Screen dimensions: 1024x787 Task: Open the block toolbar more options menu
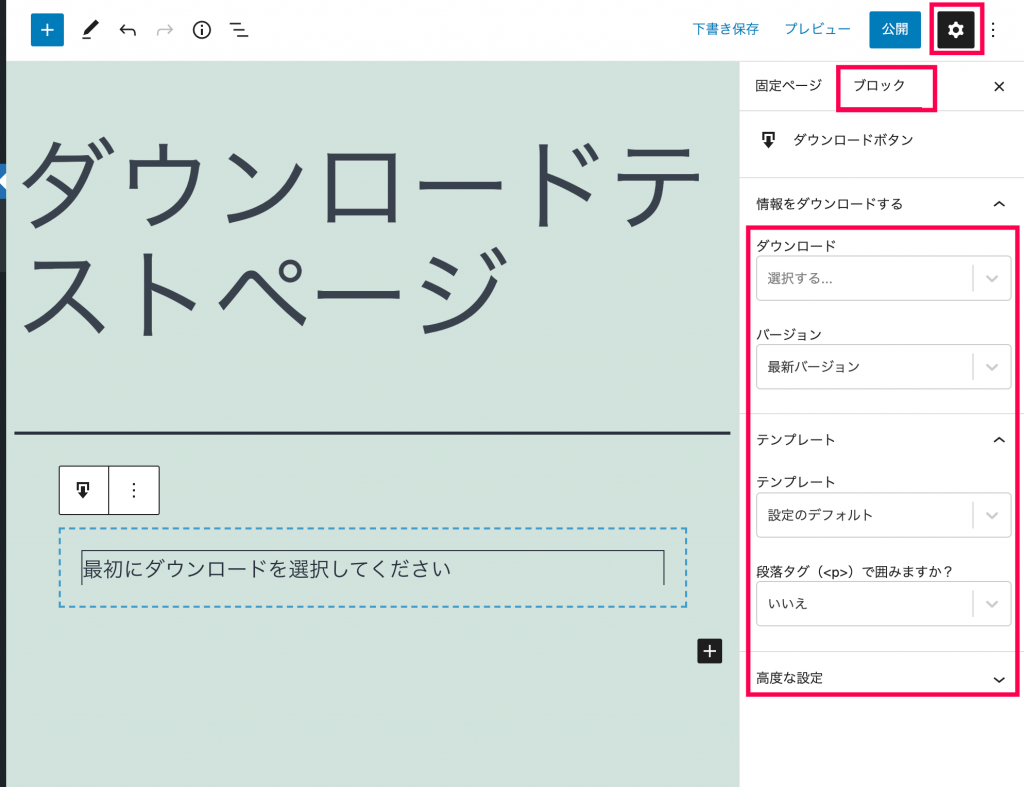coord(134,490)
